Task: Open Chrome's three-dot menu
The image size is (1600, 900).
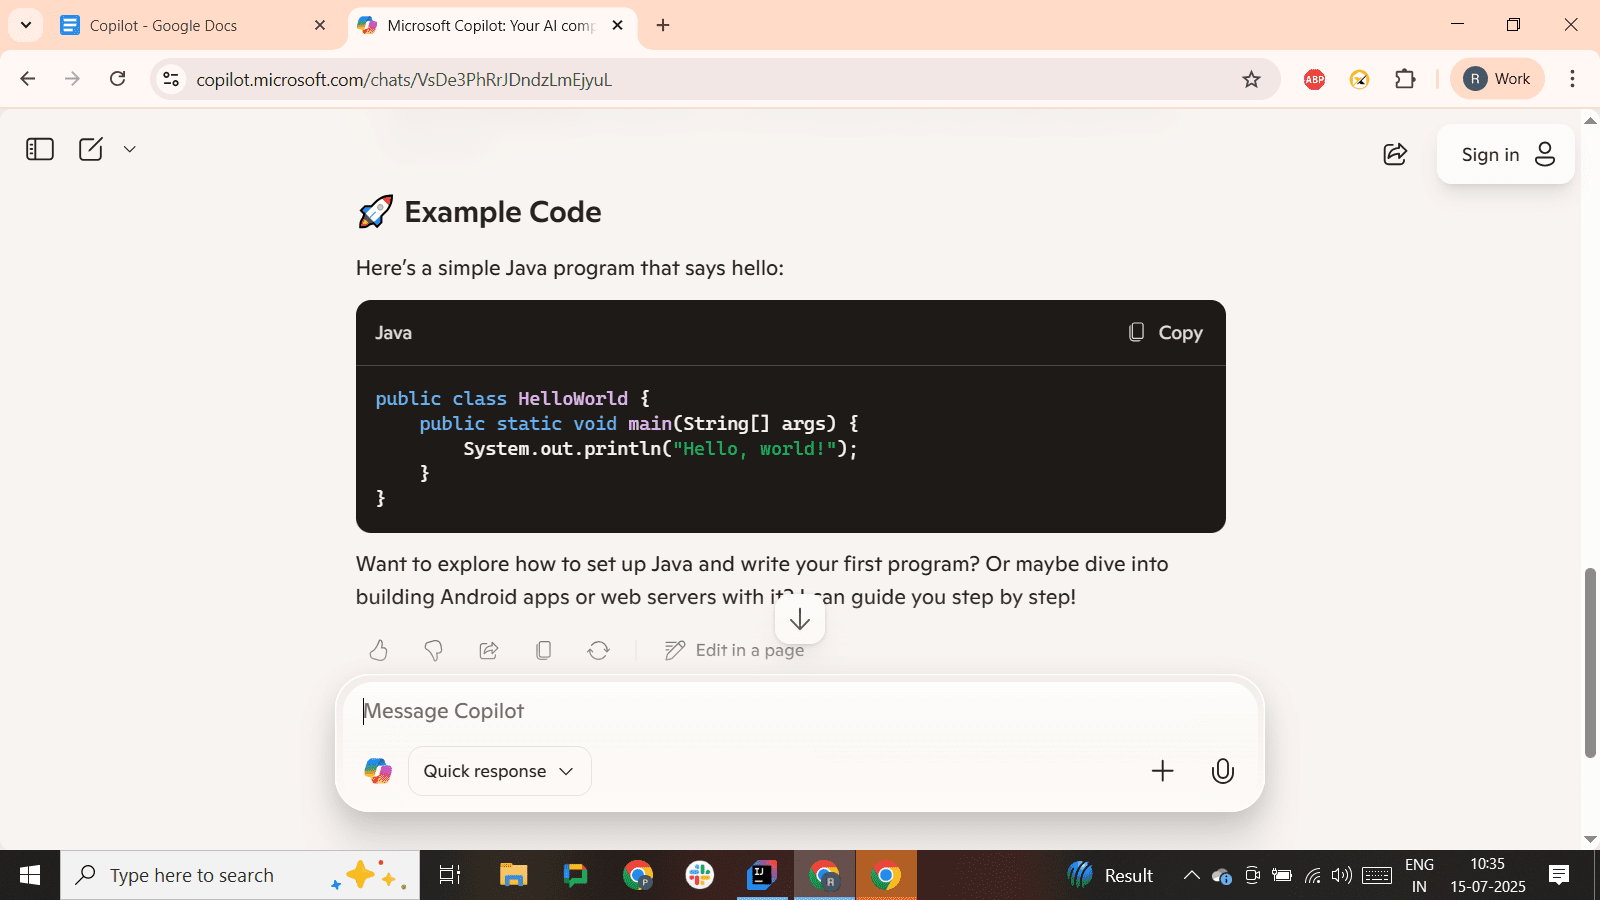Action: [x=1572, y=79]
